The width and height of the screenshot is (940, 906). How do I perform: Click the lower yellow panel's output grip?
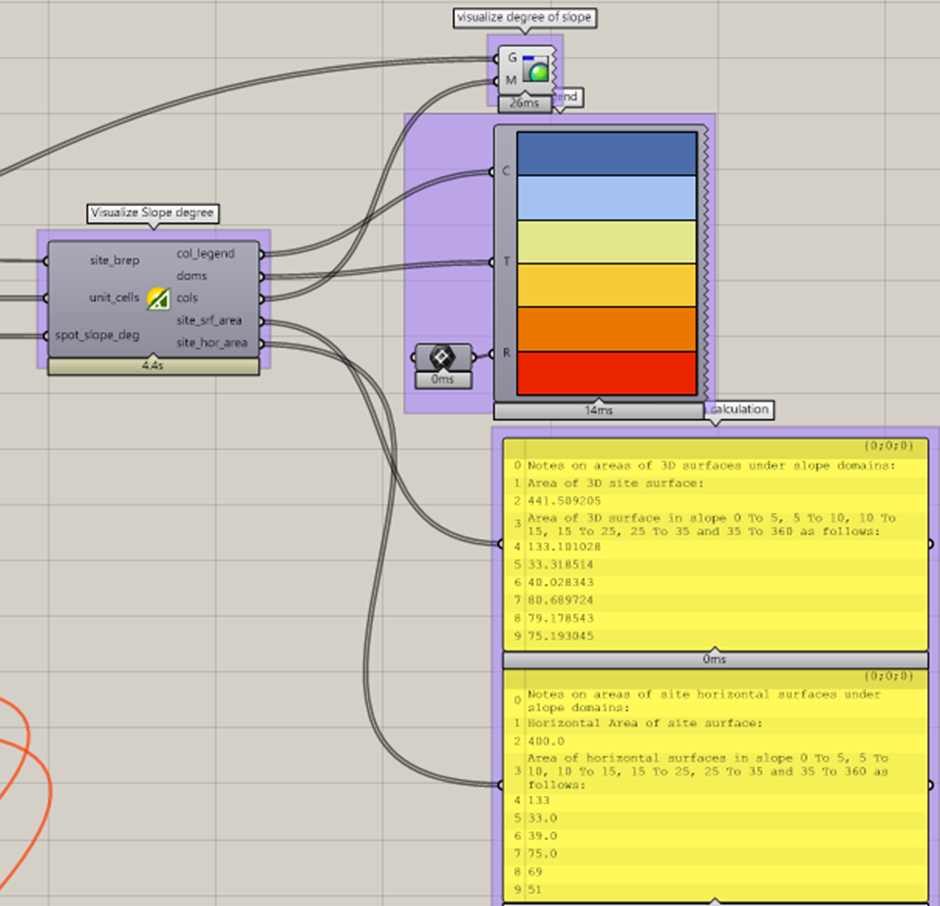click(930, 785)
